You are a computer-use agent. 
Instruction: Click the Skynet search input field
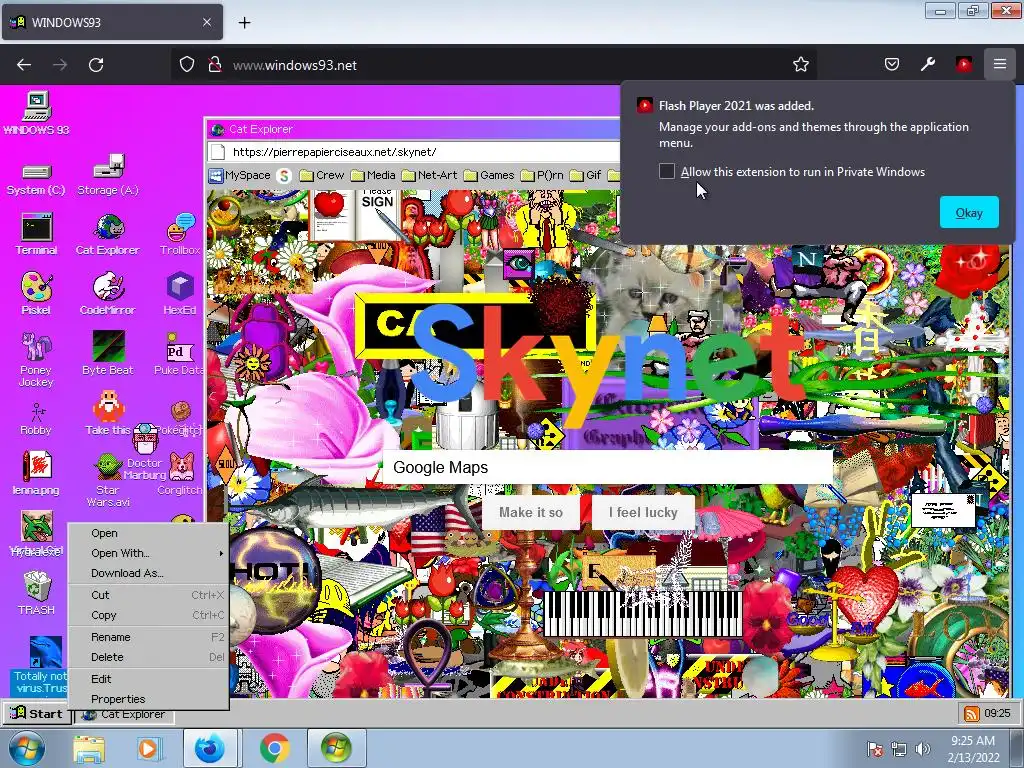607,468
